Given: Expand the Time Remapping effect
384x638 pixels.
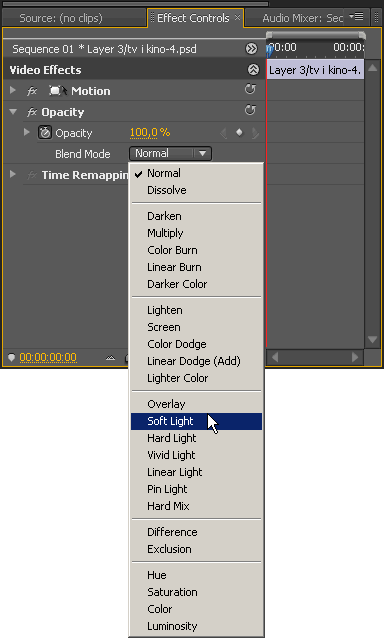Looking at the screenshot, I should click(13, 174).
